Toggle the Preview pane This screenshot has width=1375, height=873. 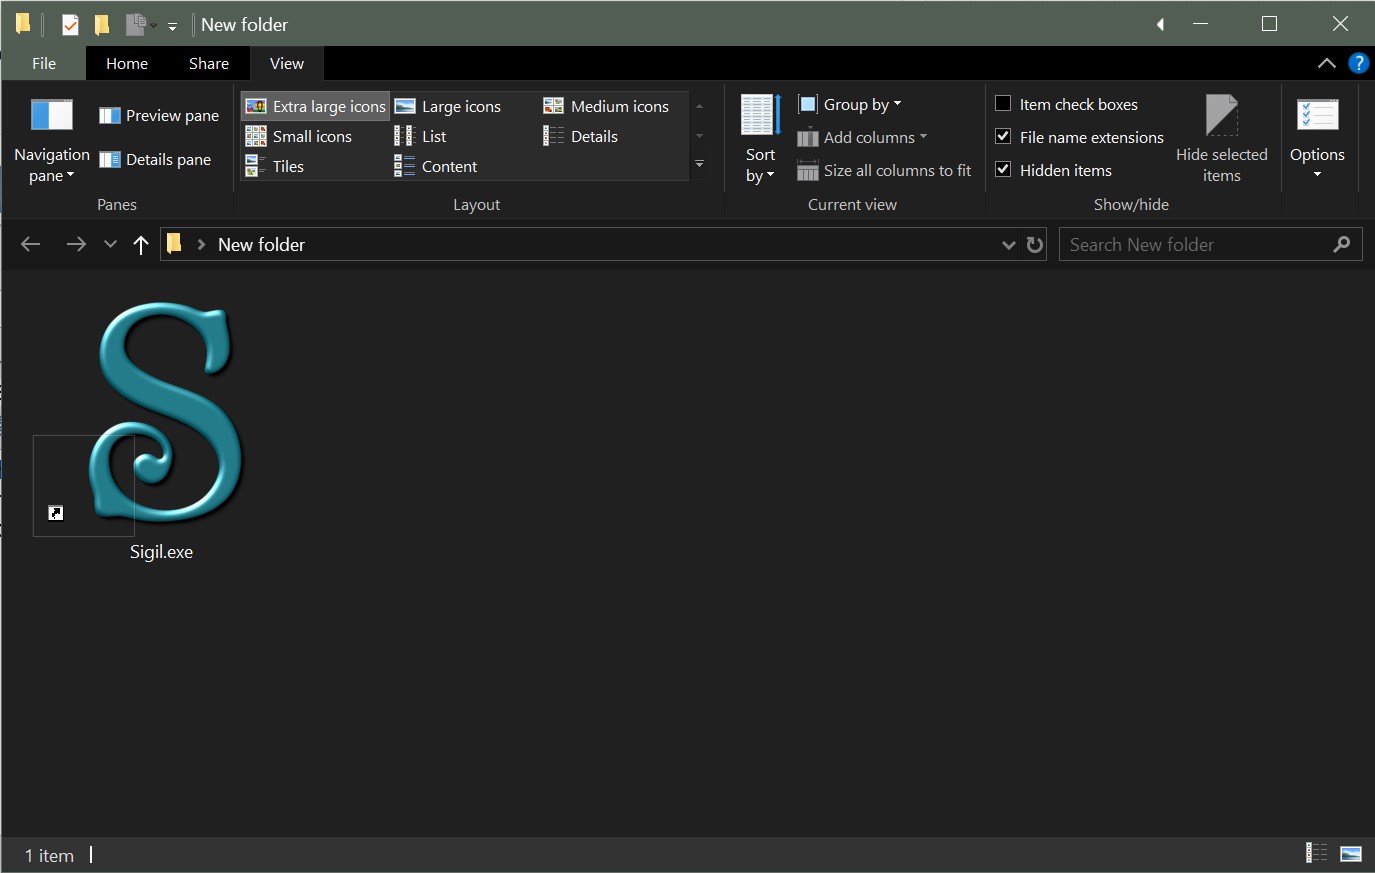tap(159, 116)
